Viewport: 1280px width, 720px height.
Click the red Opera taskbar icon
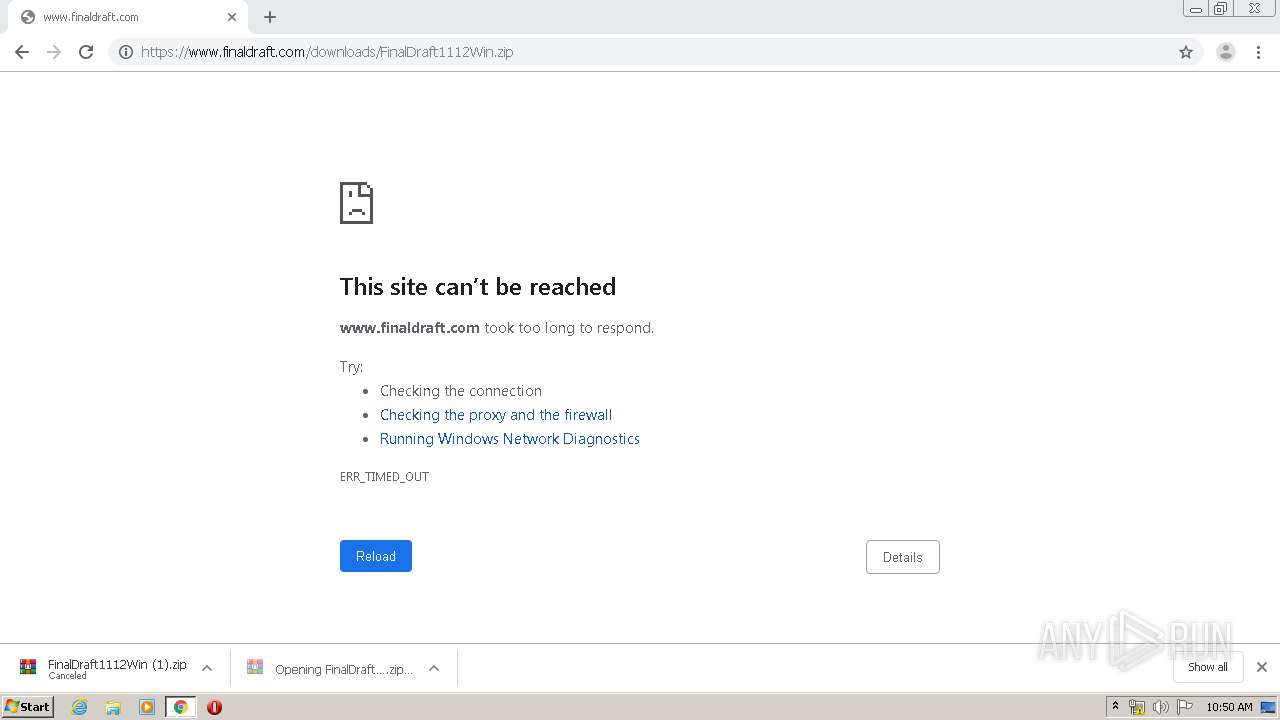(x=214, y=707)
